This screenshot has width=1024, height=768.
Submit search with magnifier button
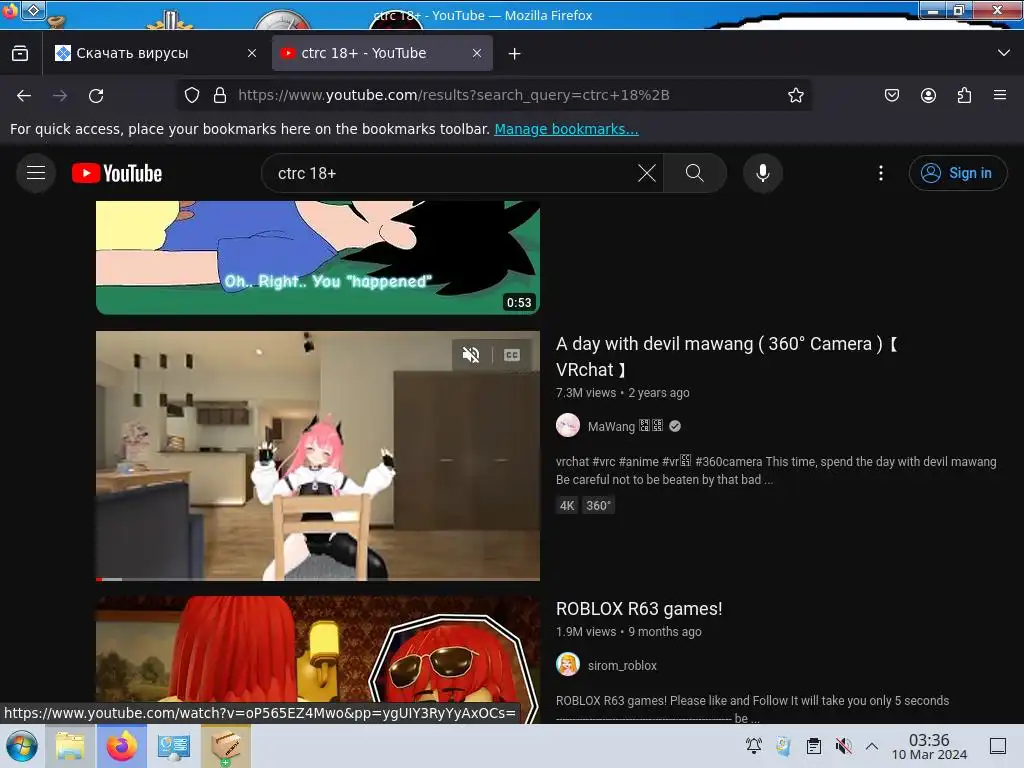(695, 173)
